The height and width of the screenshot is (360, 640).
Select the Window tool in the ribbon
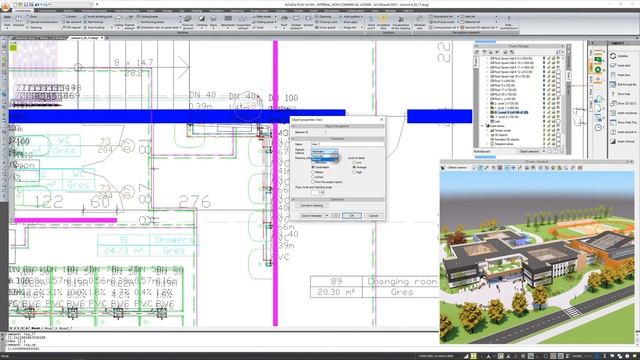(18, 21)
